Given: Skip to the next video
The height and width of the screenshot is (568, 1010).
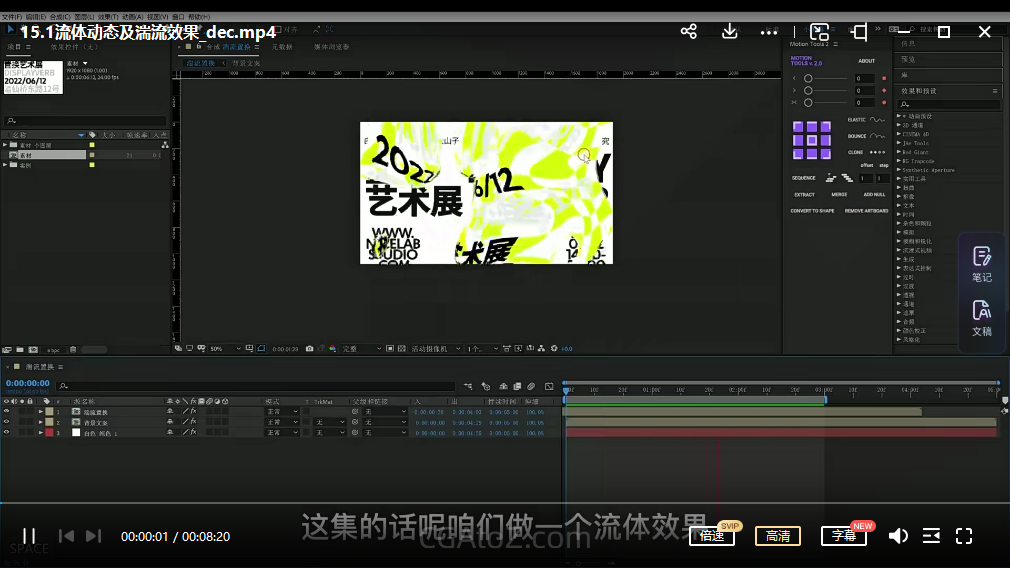Looking at the screenshot, I should tap(93, 536).
